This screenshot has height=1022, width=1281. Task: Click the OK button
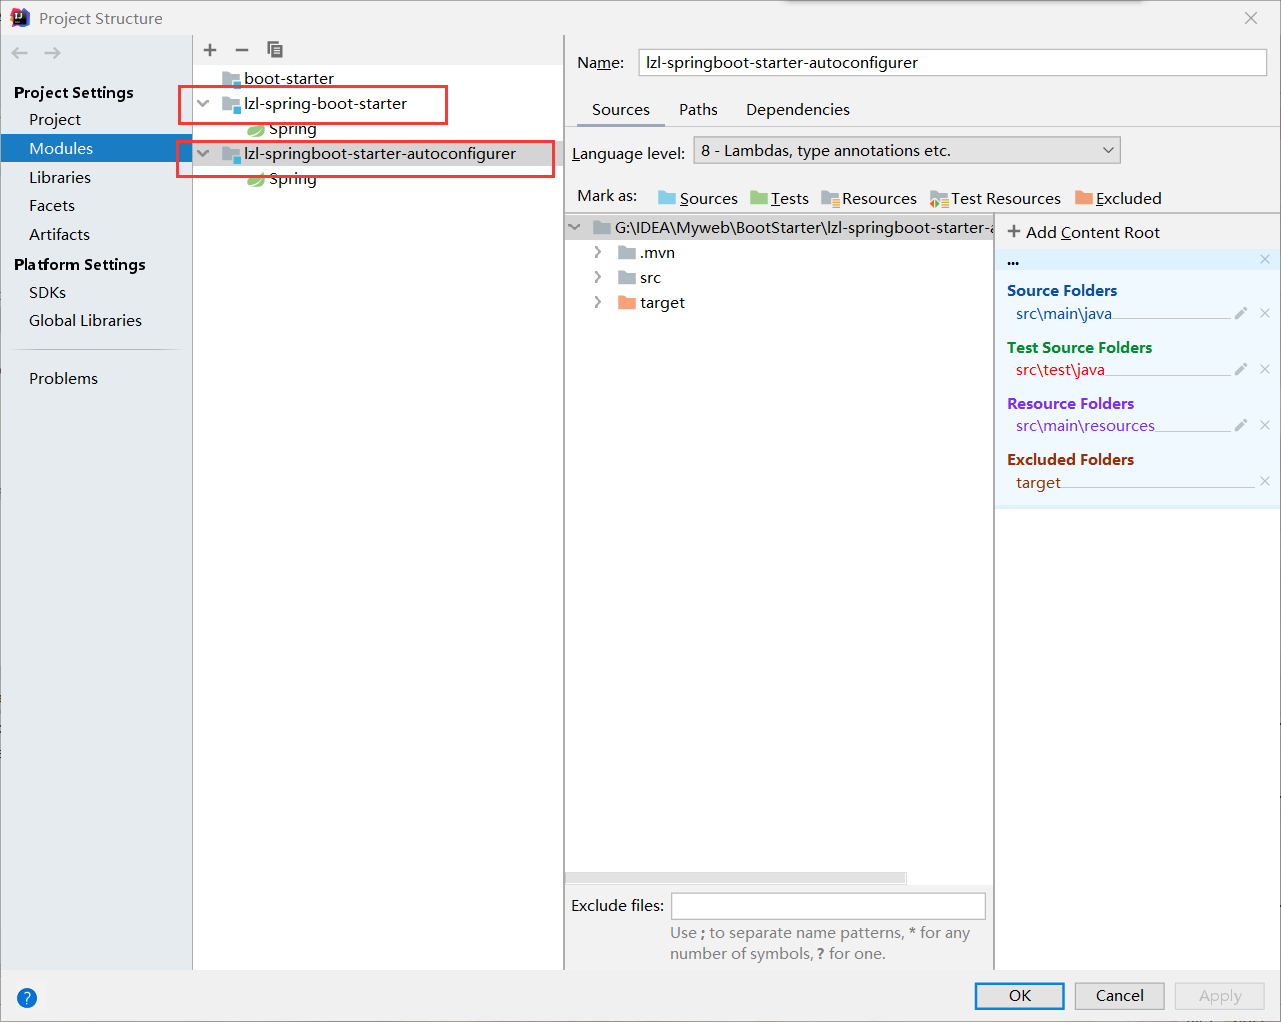pyautogui.click(x=1020, y=996)
